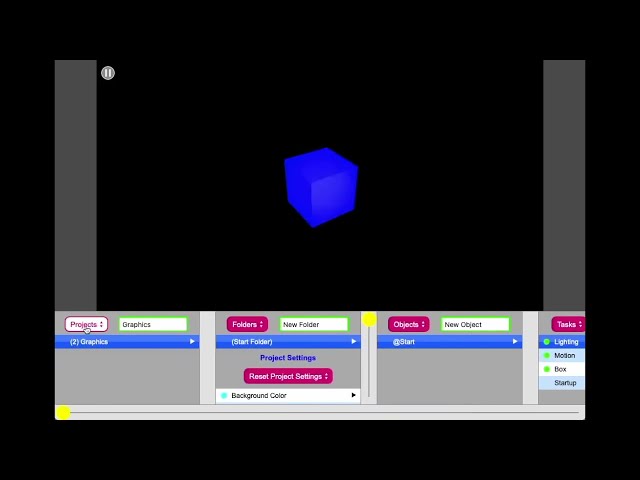Screen dimensions: 640x480
Task: Select the Box task row
Action: (562, 369)
